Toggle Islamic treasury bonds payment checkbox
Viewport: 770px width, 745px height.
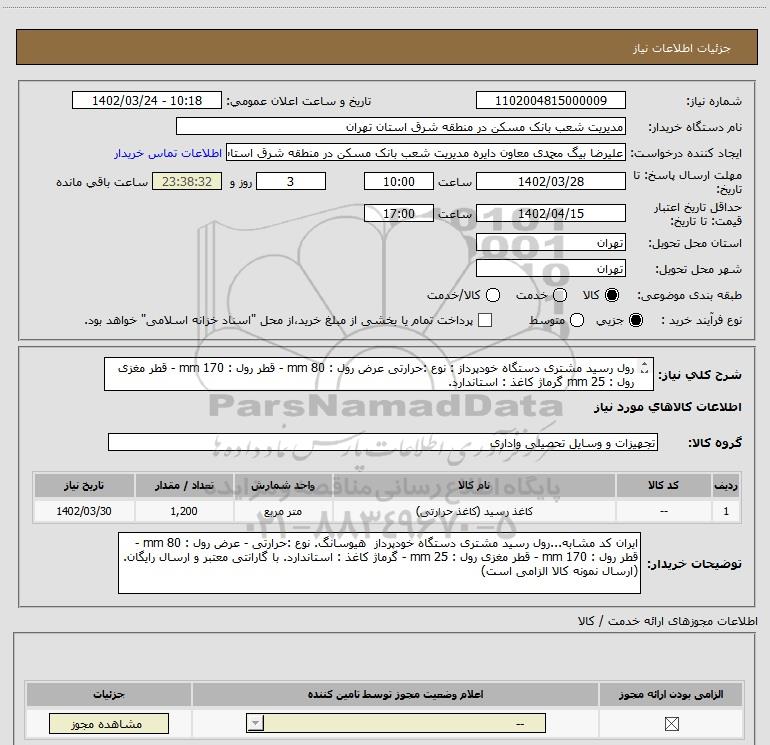pos(485,320)
